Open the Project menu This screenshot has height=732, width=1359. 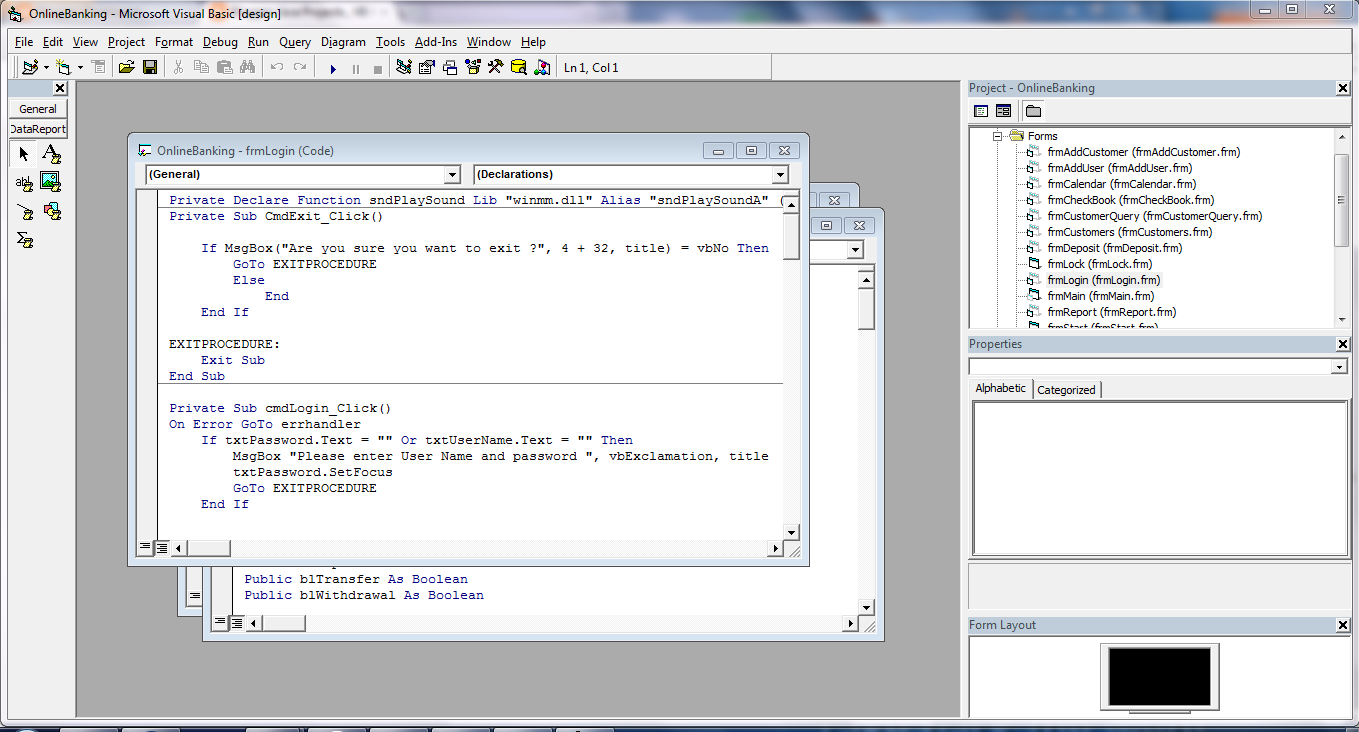coord(127,42)
